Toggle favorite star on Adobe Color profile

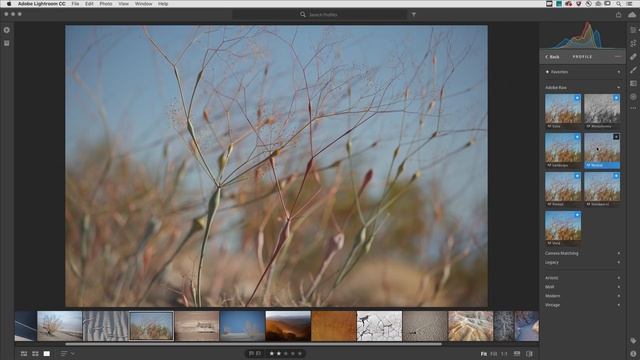(x=577, y=98)
